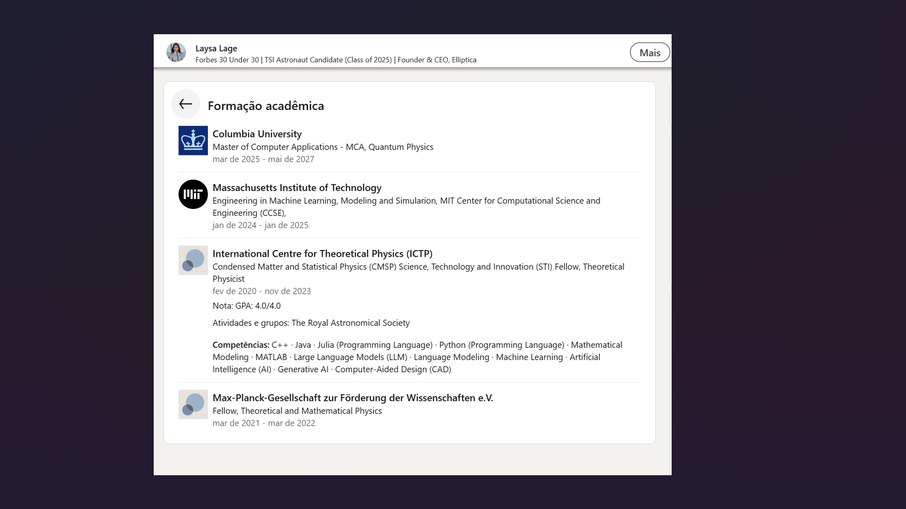The image size is (906, 509).
Task: Click the date mar de 2021 - mar de 2022
Action: (263, 423)
